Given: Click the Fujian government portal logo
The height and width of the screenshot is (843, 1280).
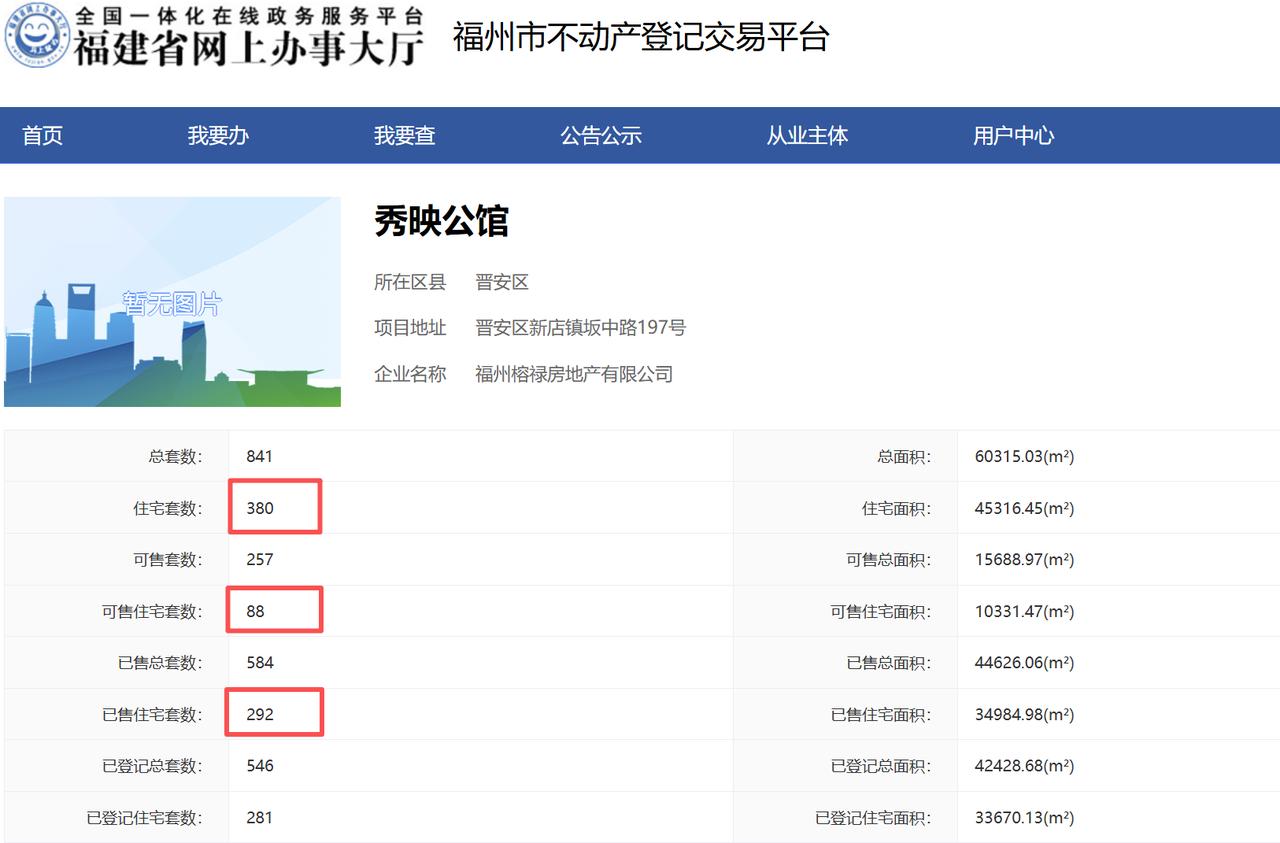Looking at the screenshot, I should click(x=36, y=36).
